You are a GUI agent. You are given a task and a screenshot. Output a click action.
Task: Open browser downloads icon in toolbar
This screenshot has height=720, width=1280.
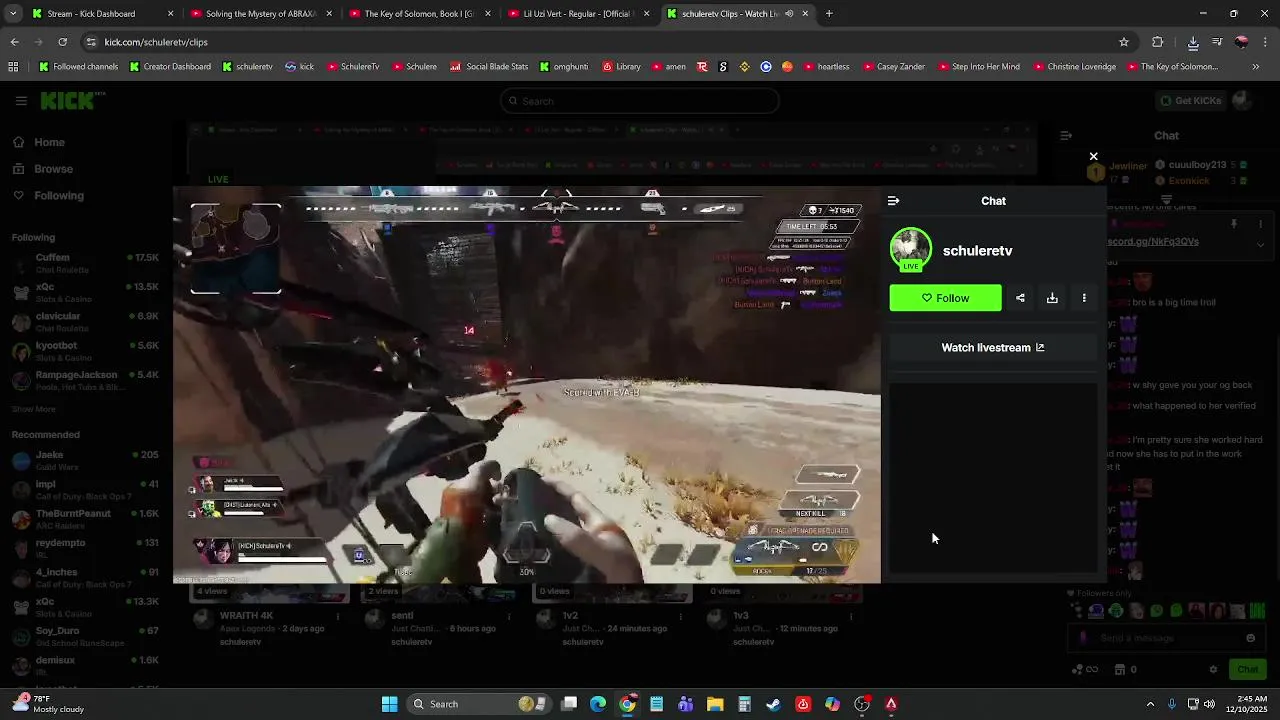[x=1193, y=42]
